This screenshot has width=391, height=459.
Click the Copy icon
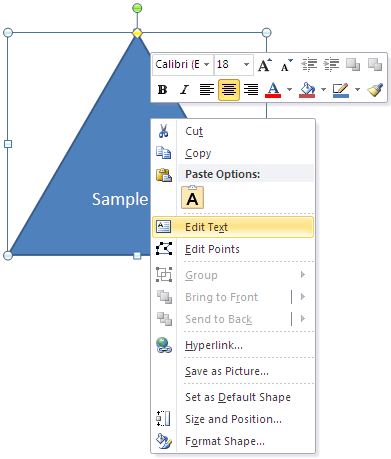[x=164, y=153]
